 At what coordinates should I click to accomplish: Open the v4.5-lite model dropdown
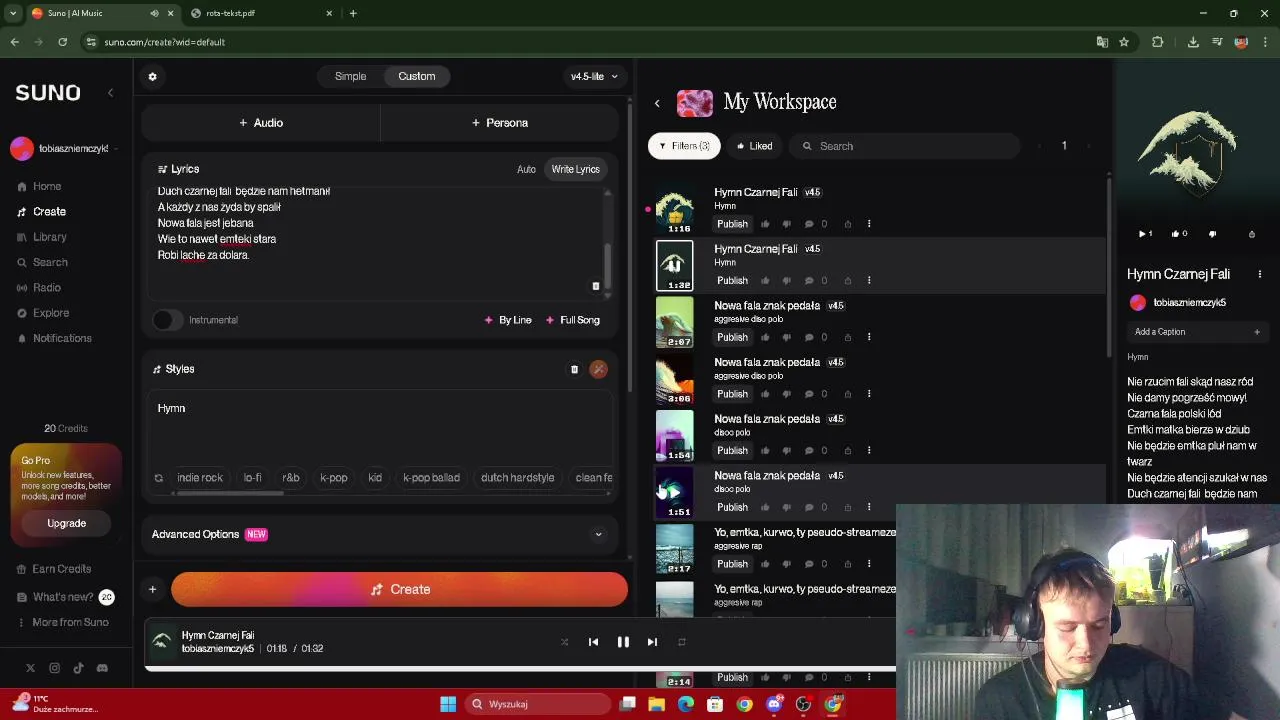(x=594, y=76)
